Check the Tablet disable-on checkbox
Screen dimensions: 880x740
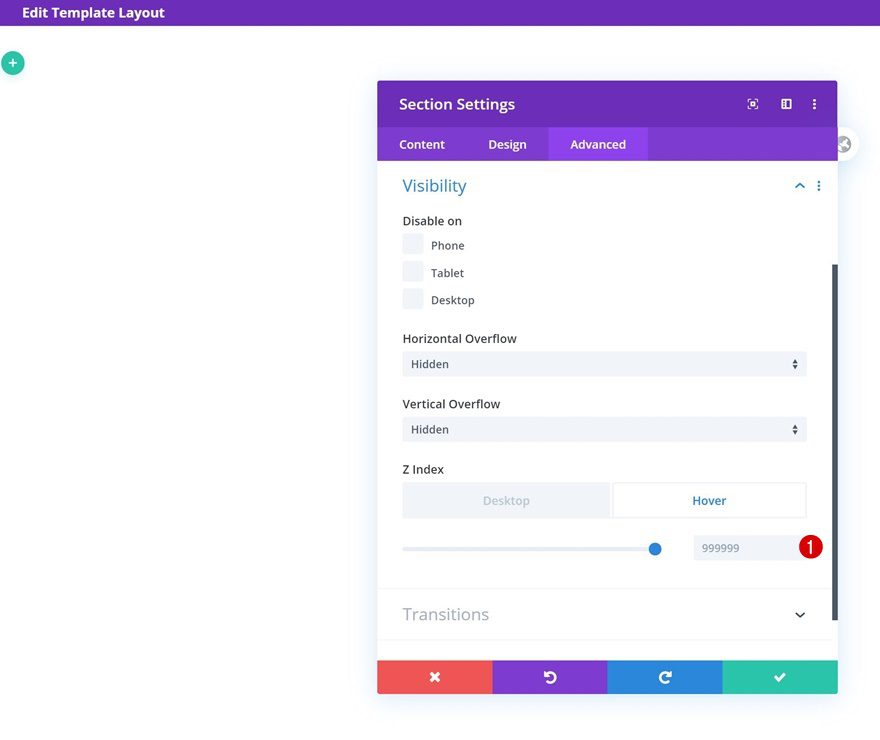click(x=413, y=272)
